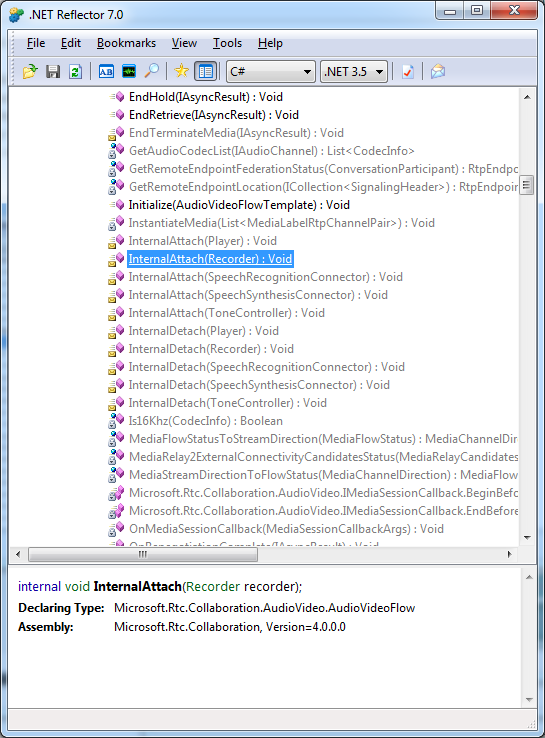545x738 pixels.
Task: Open the analyzer green waveform icon
Action: pyautogui.click(x=128, y=72)
